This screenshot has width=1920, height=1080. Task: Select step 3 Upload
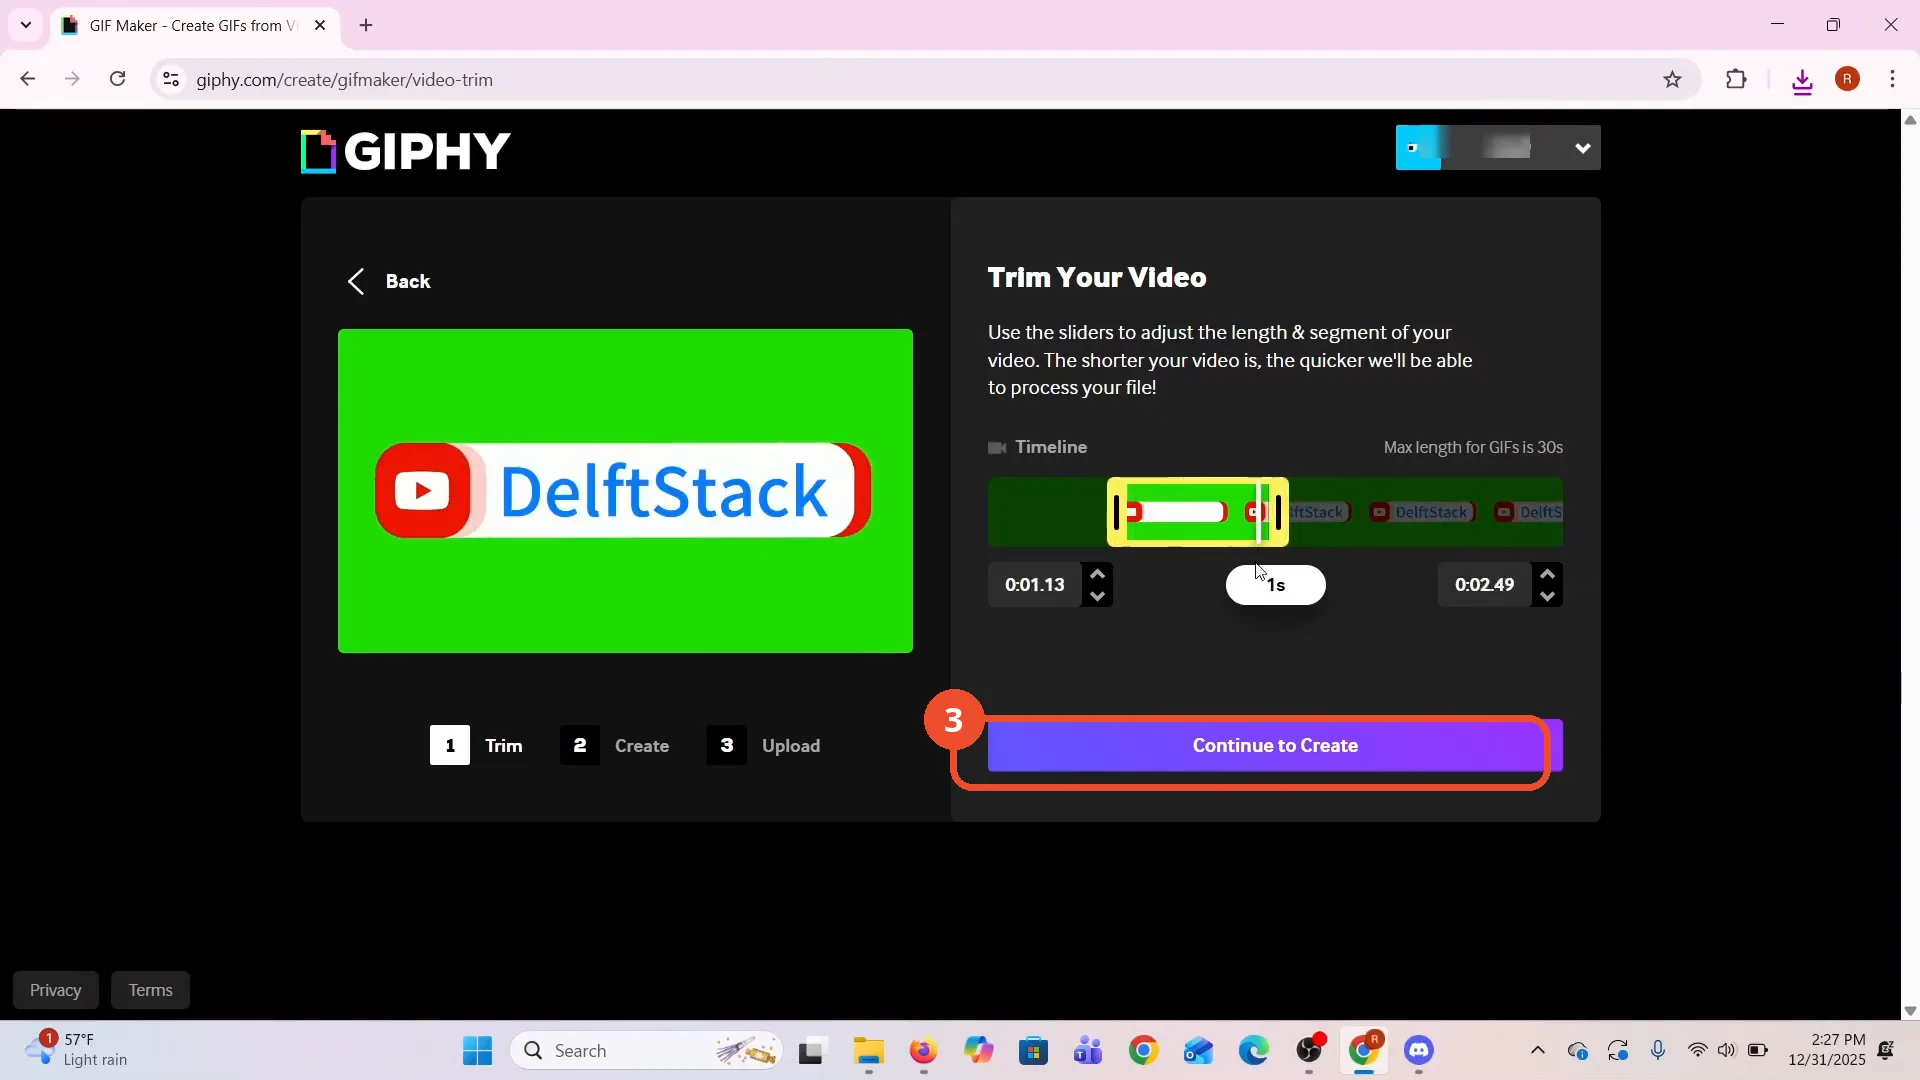click(764, 745)
